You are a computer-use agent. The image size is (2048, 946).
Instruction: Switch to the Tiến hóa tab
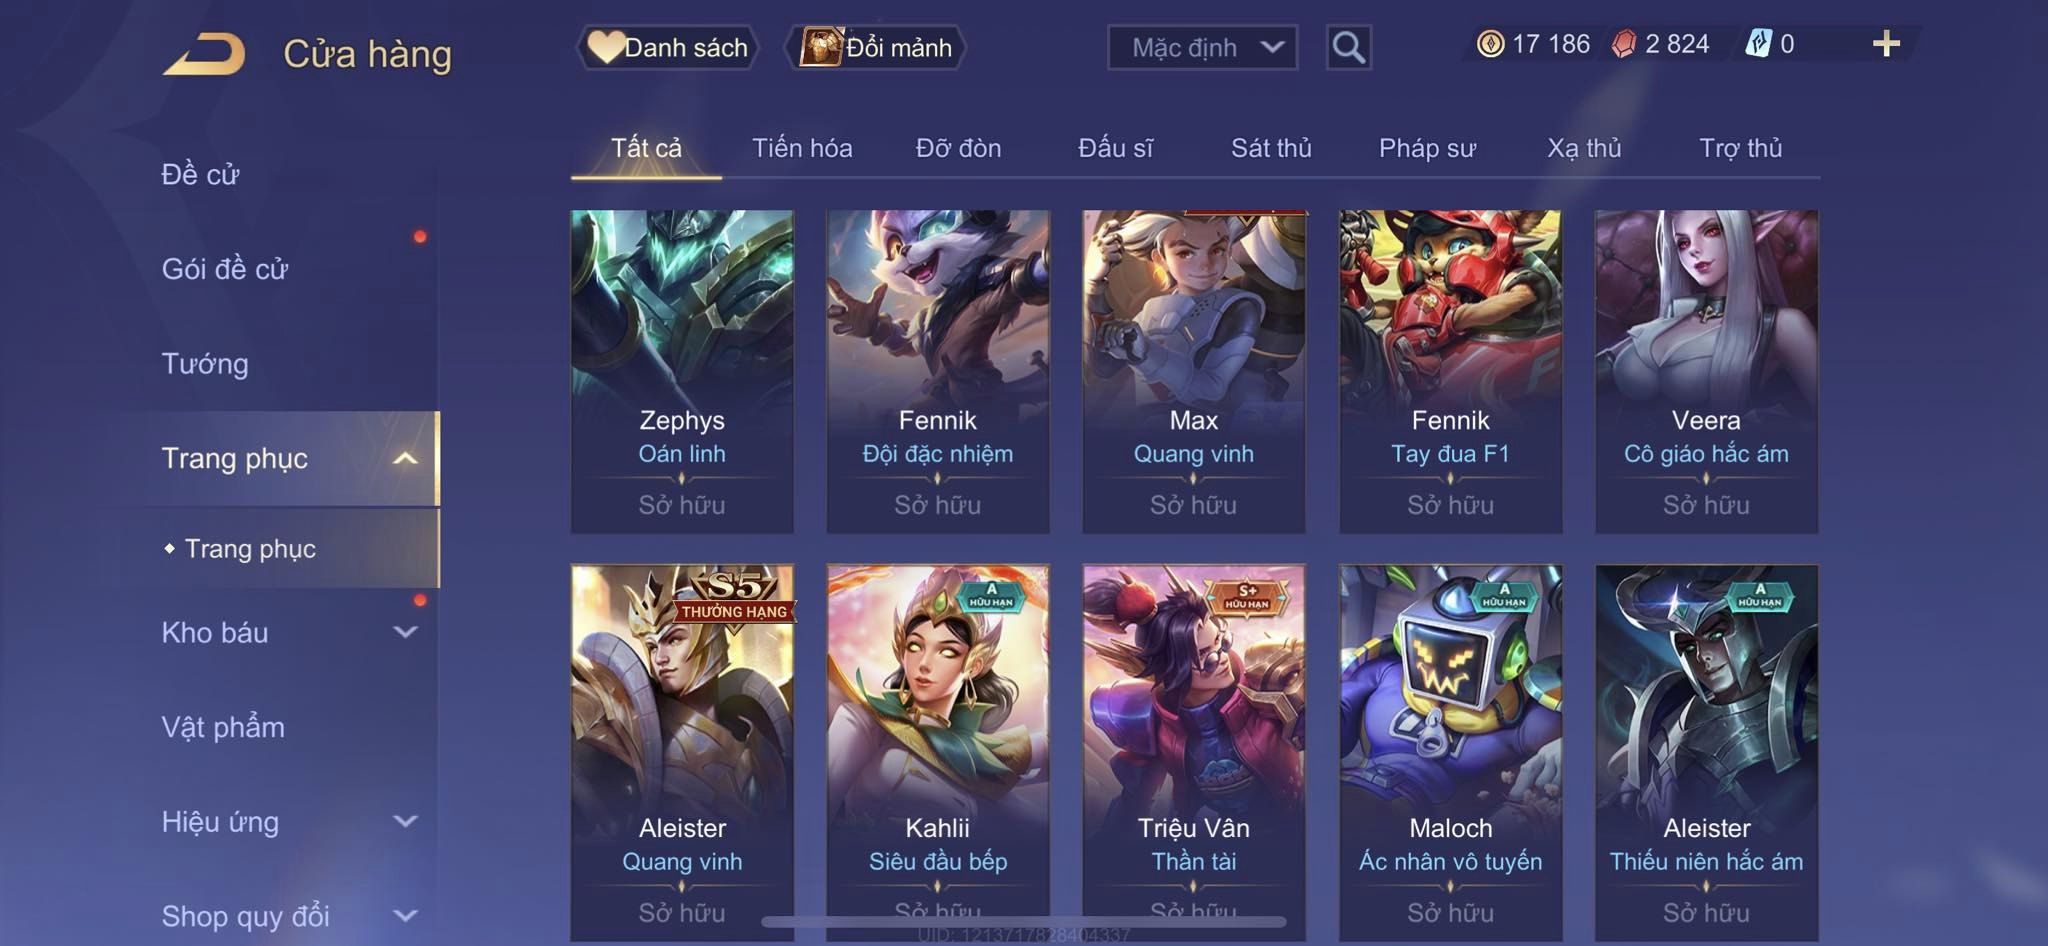pos(802,148)
